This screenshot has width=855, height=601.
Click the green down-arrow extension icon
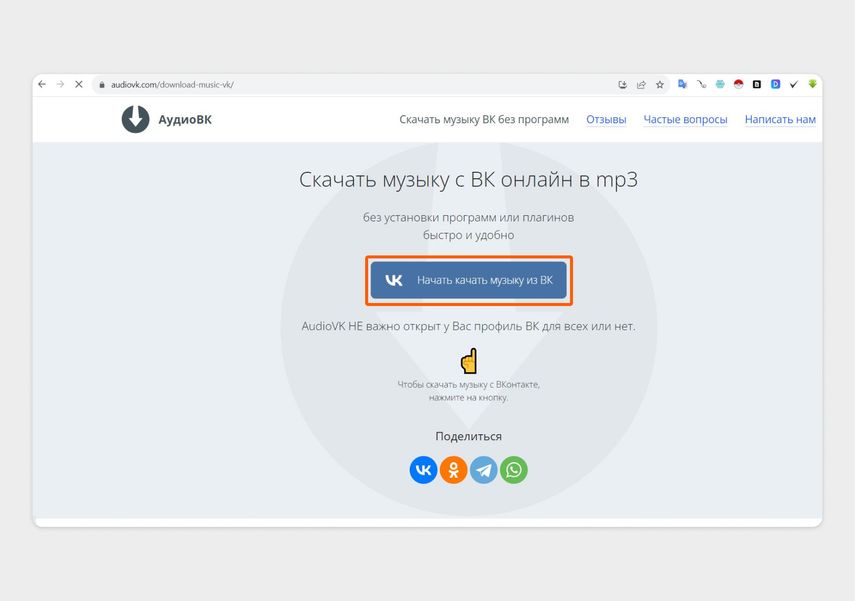point(812,84)
